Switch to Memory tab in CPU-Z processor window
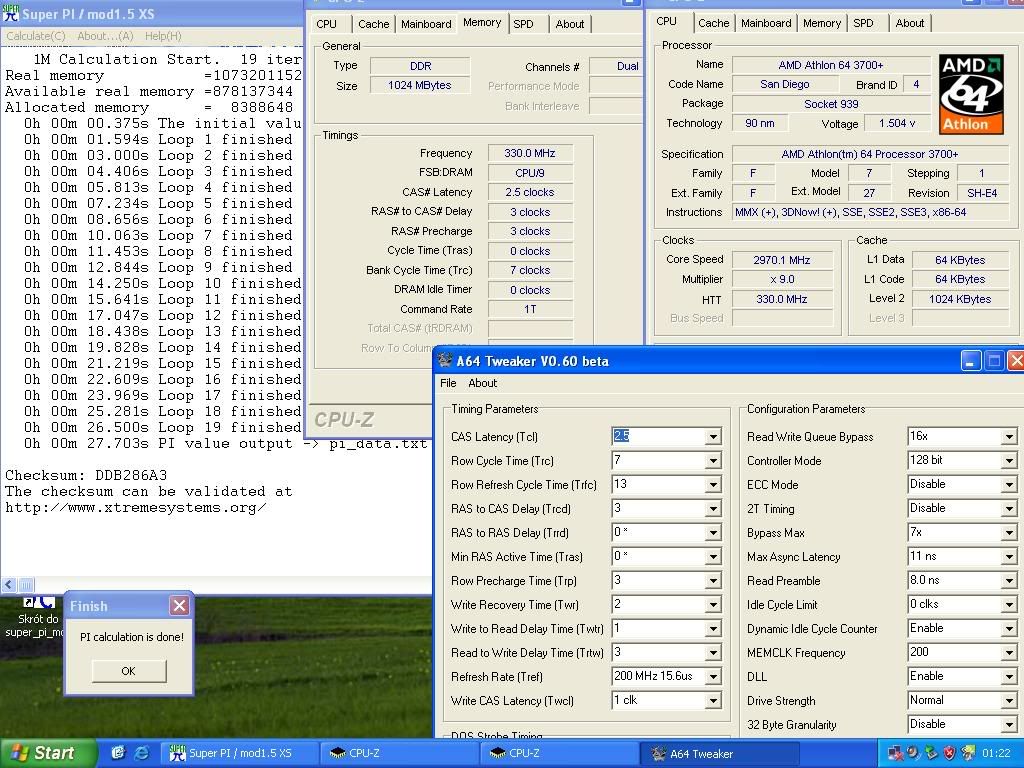 pyautogui.click(x=822, y=24)
